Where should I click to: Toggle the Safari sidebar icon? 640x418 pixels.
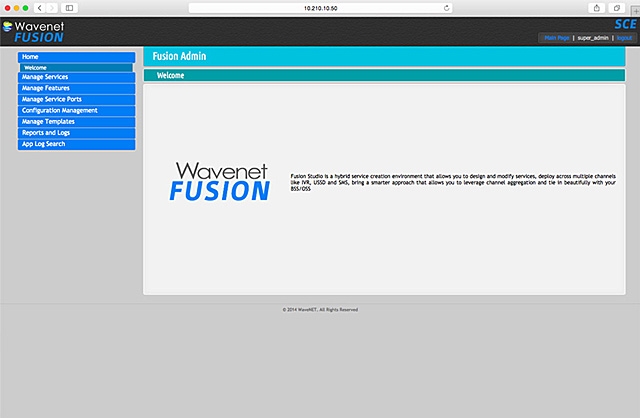tap(70, 7)
